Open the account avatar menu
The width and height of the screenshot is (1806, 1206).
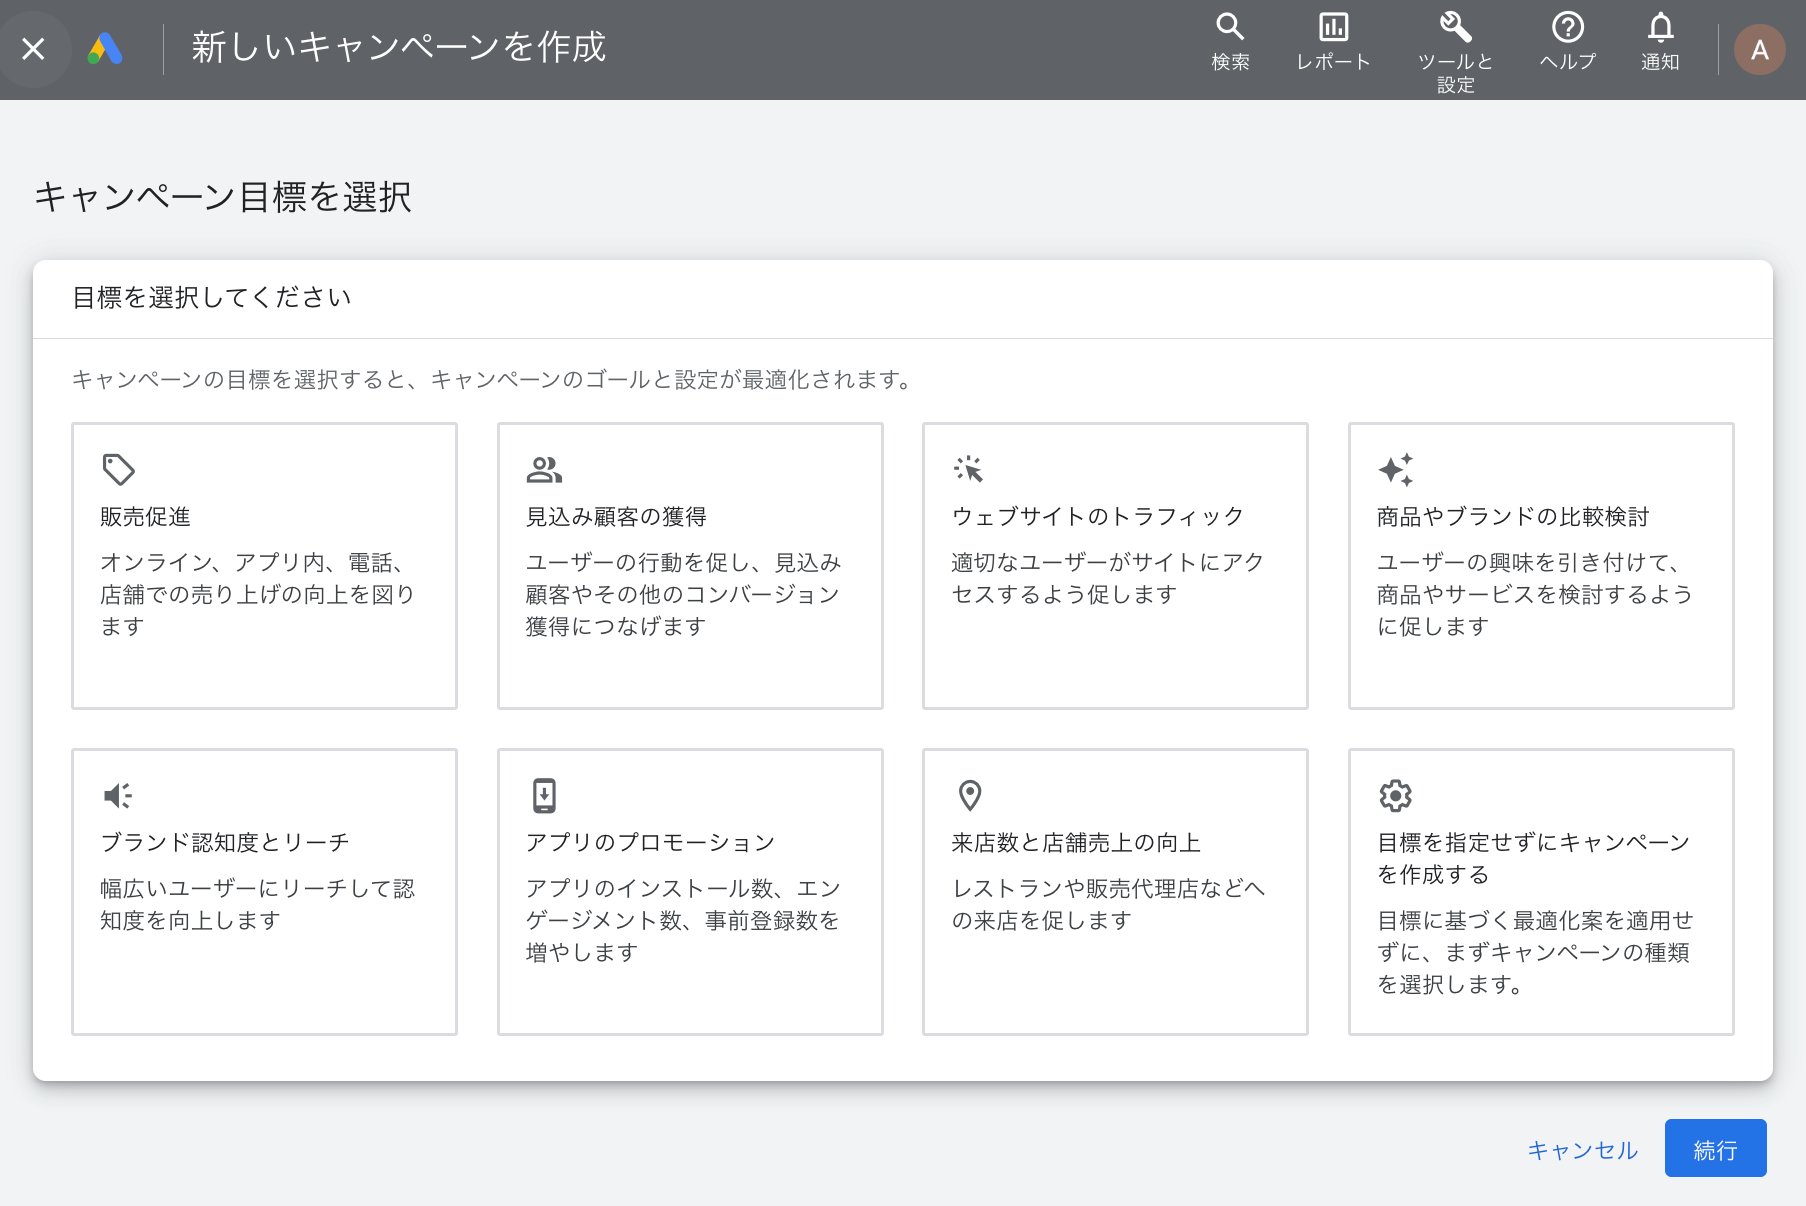coord(1759,49)
